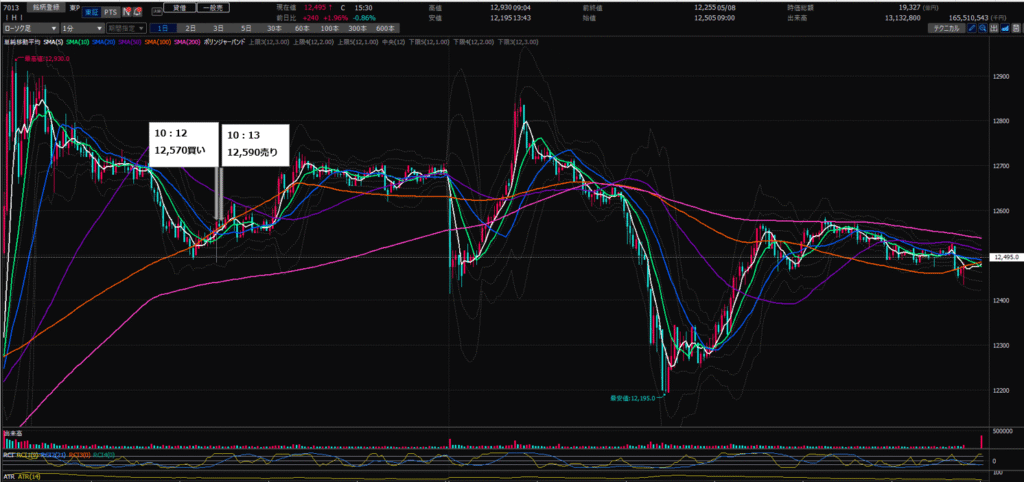Select the 30本 bar count tab
Image resolution: width=1024 pixels, height=482 pixels.
pyautogui.click(x=274, y=29)
